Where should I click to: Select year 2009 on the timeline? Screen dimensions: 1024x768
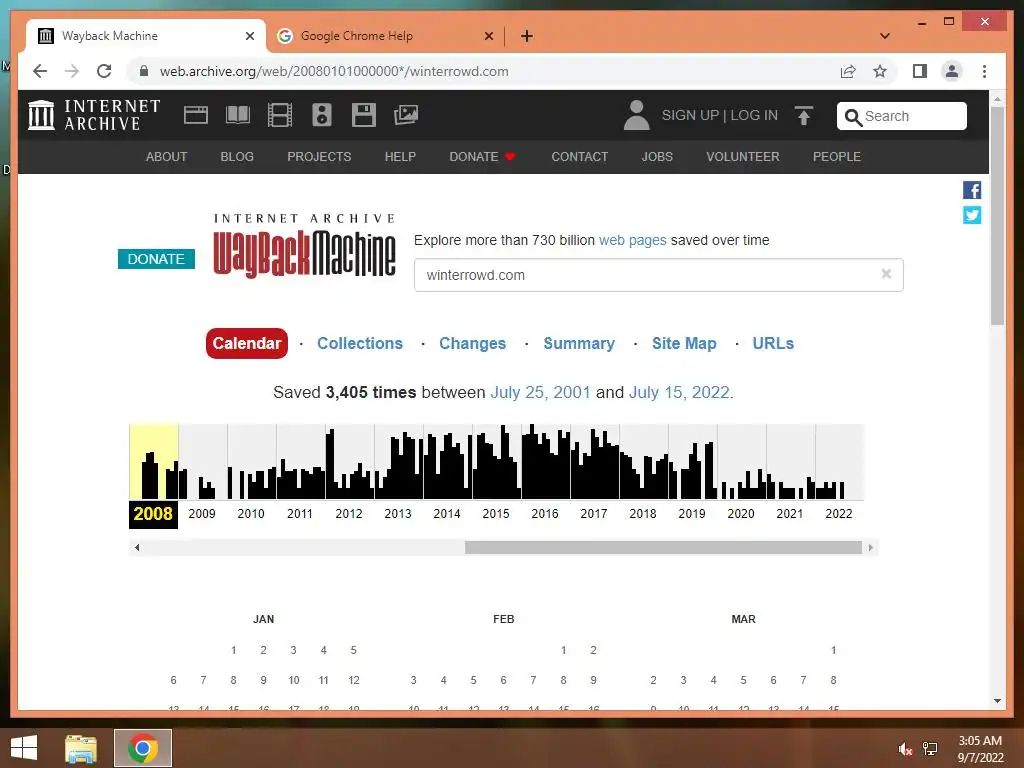[202, 514]
